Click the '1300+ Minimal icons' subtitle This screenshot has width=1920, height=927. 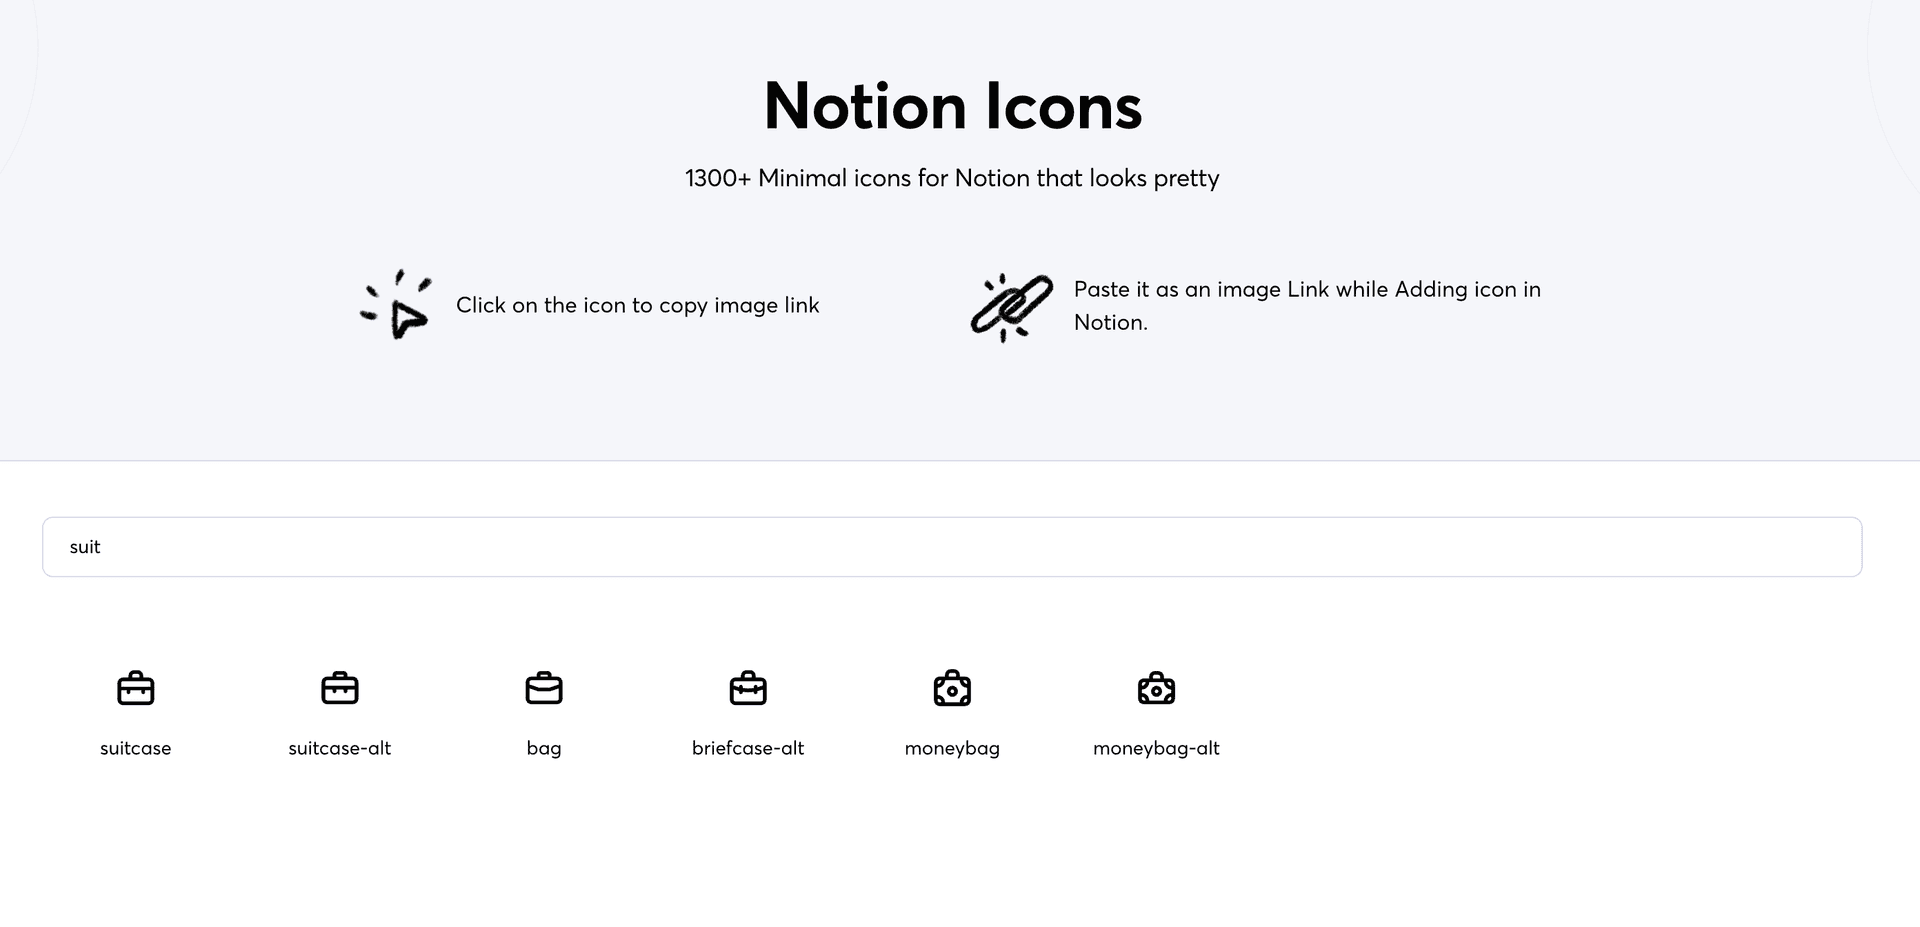(x=952, y=178)
